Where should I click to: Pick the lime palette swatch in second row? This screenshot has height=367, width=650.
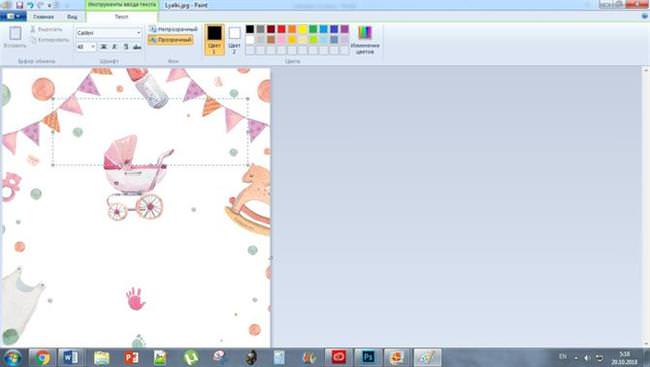[x=313, y=40]
